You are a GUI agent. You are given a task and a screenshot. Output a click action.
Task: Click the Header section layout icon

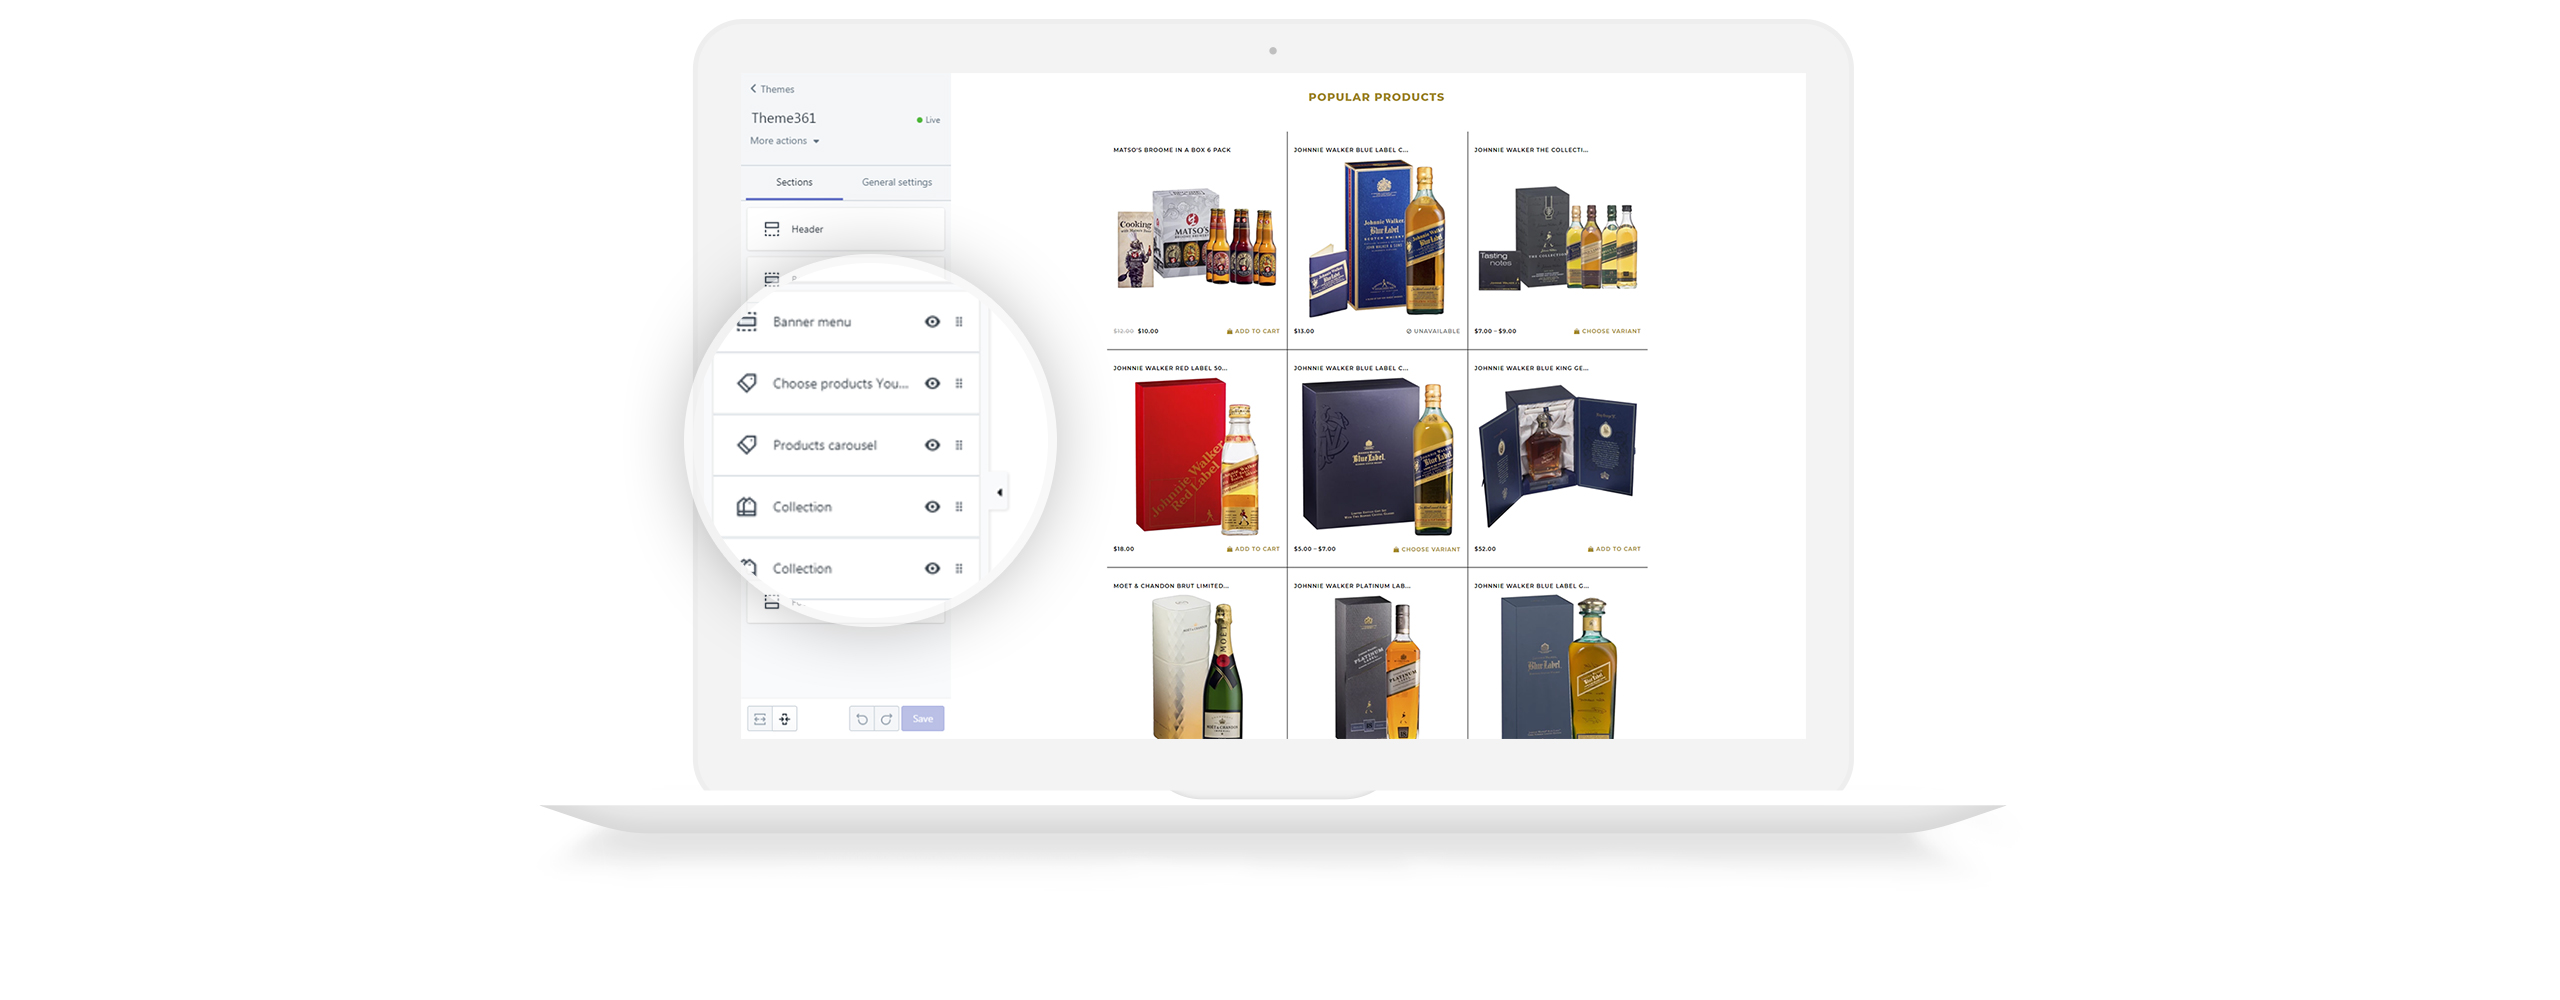click(x=772, y=229)
